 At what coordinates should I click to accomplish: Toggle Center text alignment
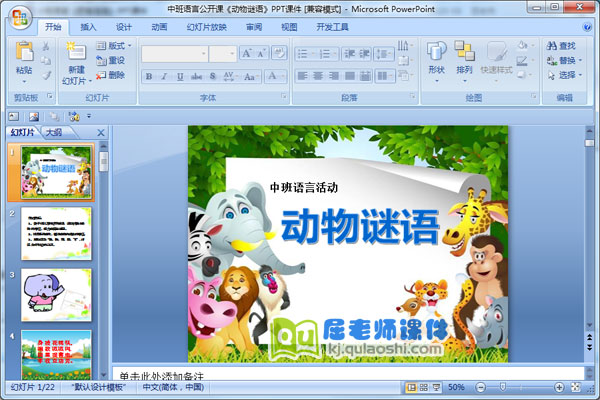(318, 76)
